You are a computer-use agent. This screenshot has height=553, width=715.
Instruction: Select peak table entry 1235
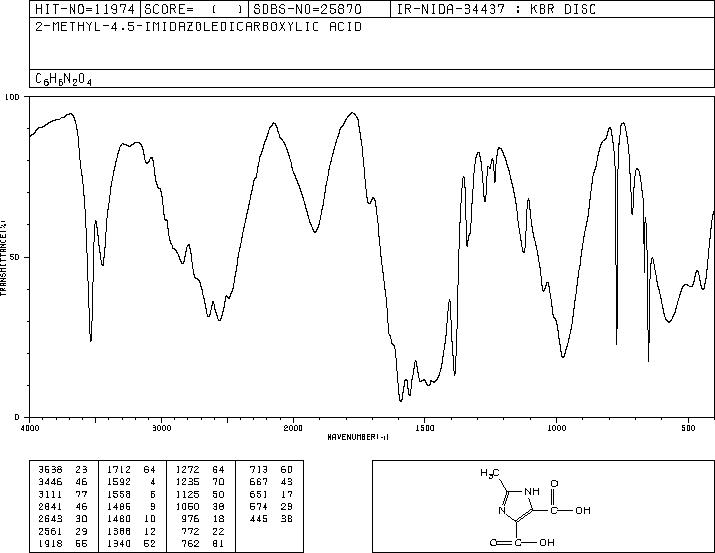point(187,482)
